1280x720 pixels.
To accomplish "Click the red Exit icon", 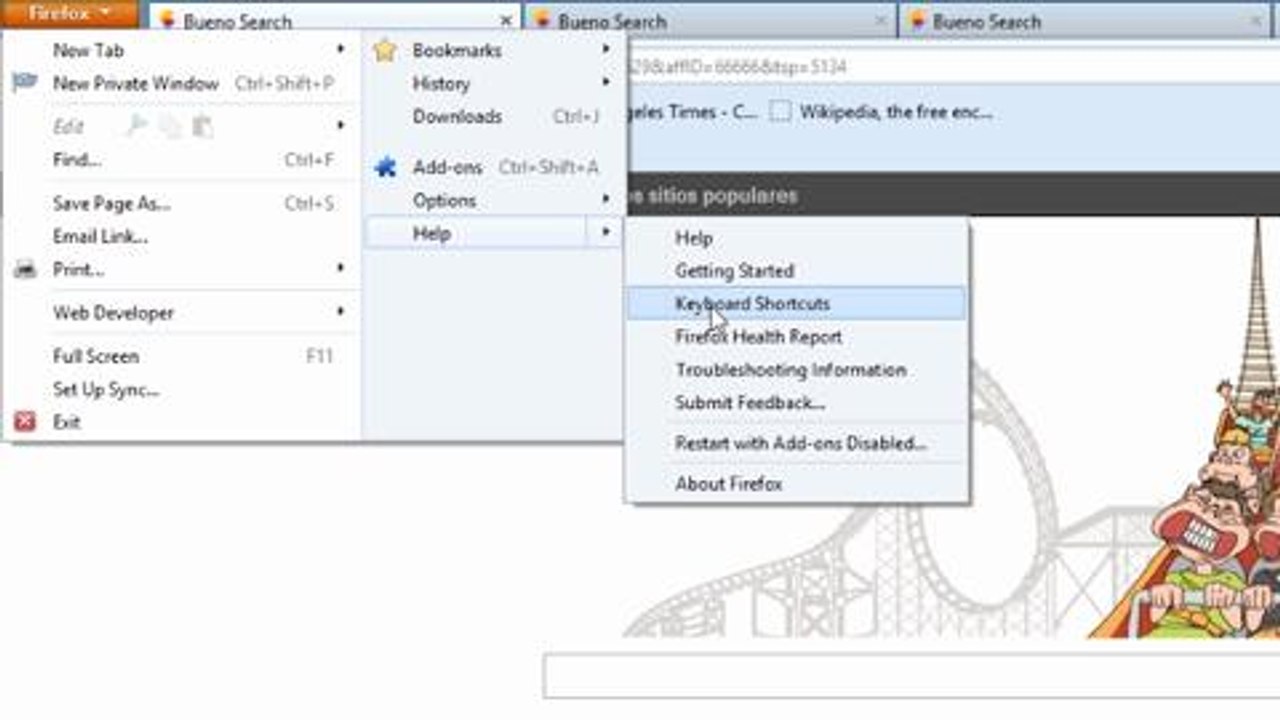I will coord(25,422).
